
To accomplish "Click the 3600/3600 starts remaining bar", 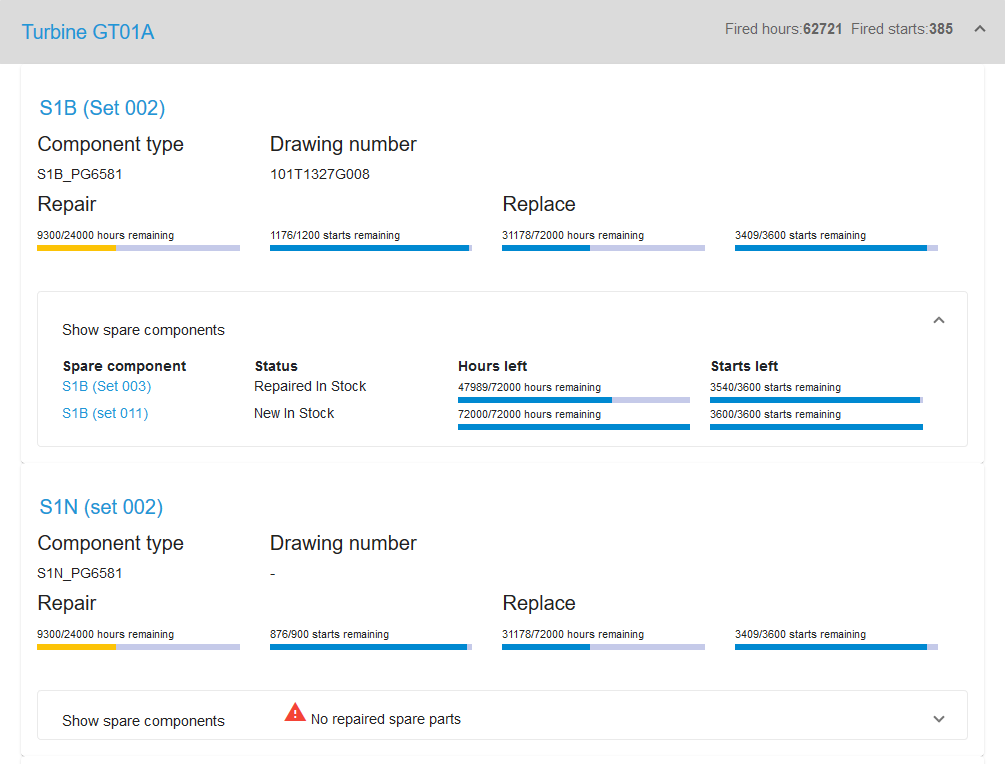I will [816, 427].
